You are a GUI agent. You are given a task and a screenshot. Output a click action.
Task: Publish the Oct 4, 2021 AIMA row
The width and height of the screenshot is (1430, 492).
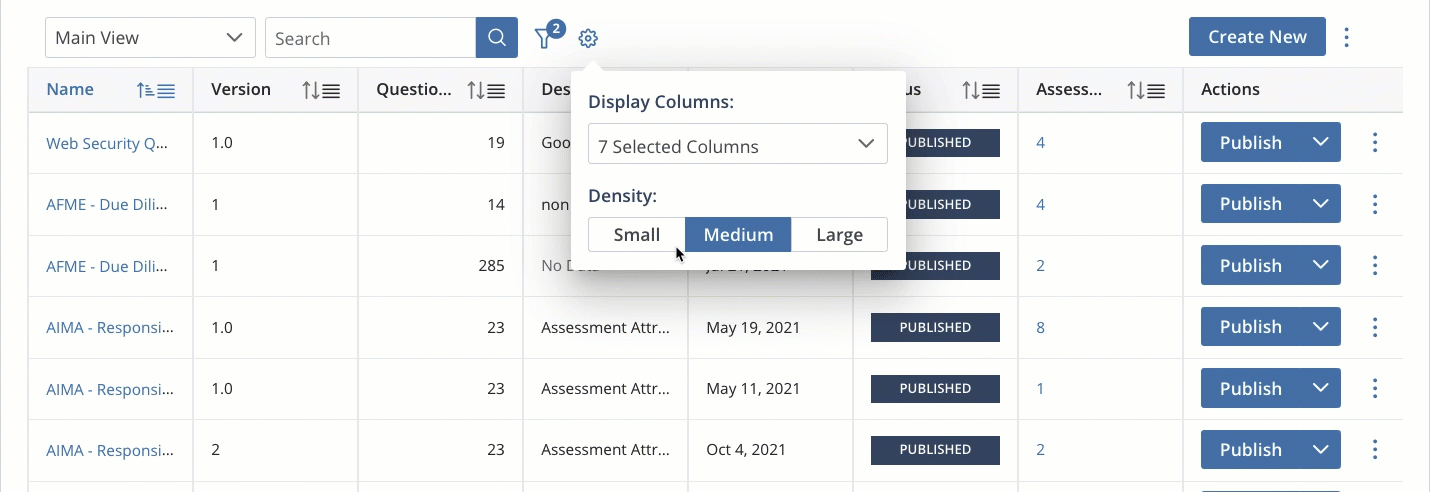(1251, 450)
